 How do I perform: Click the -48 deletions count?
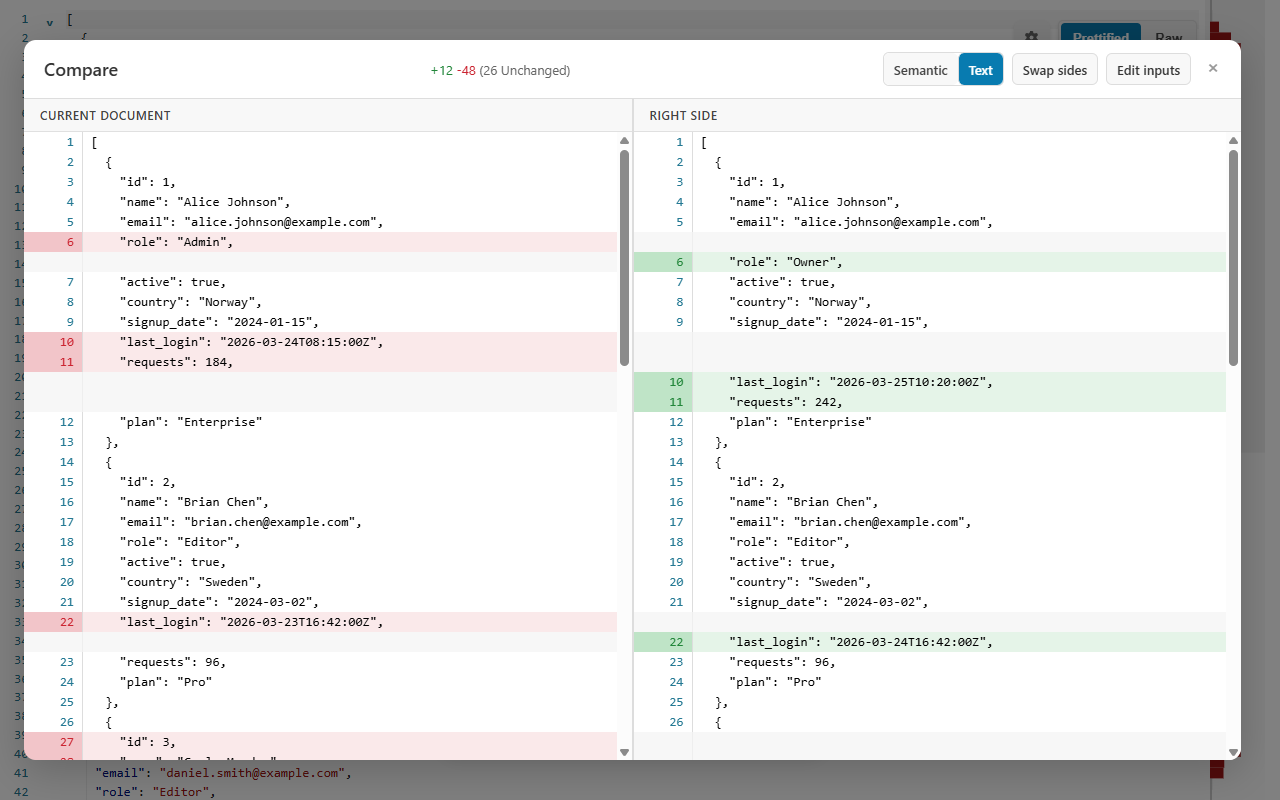coord(466,71)
